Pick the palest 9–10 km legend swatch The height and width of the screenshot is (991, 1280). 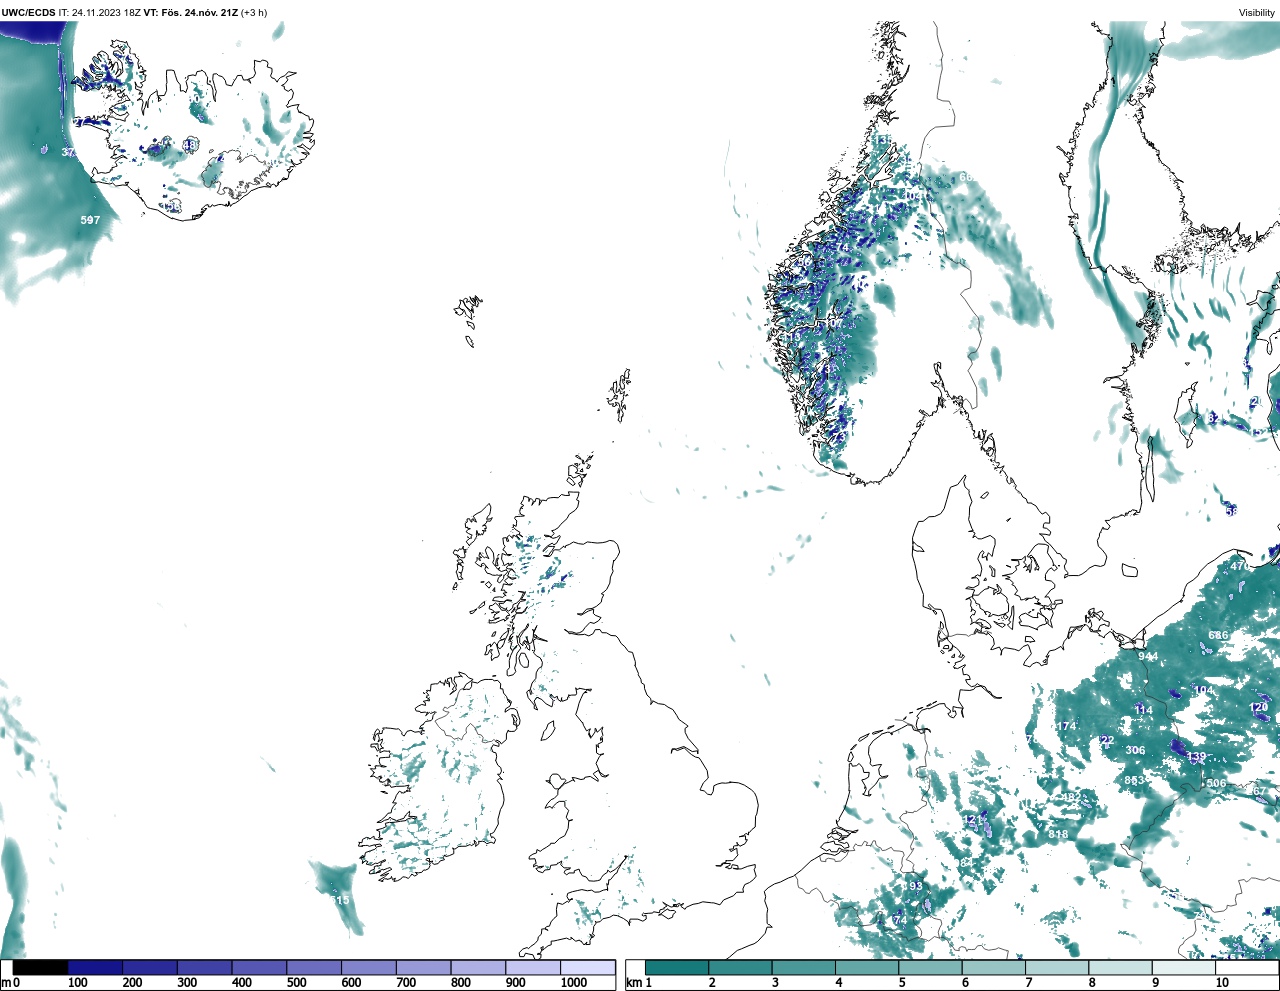1183,968
